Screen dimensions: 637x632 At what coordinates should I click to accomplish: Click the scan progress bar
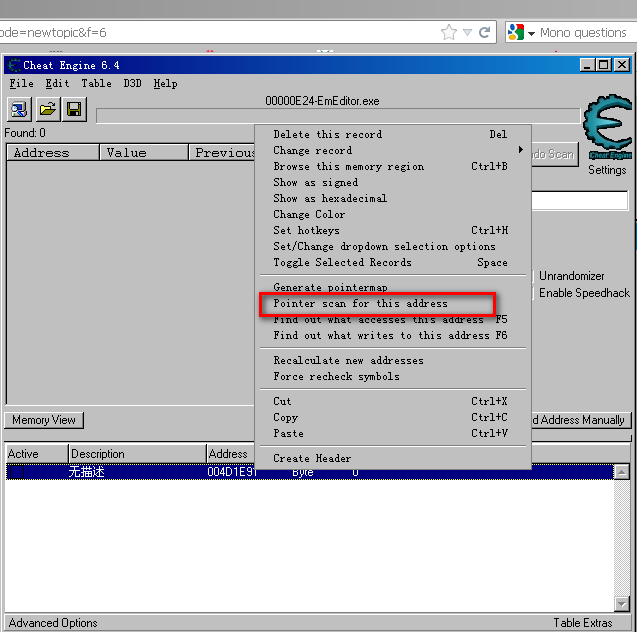338,116
